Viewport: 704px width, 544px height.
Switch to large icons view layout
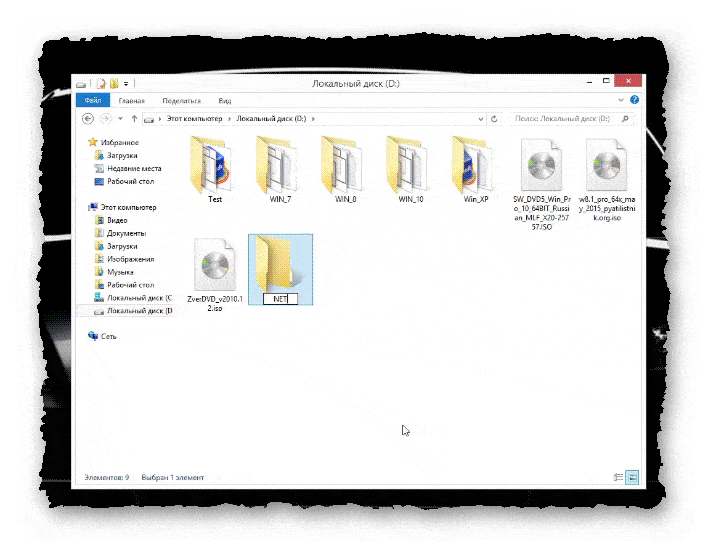(632, 478)
